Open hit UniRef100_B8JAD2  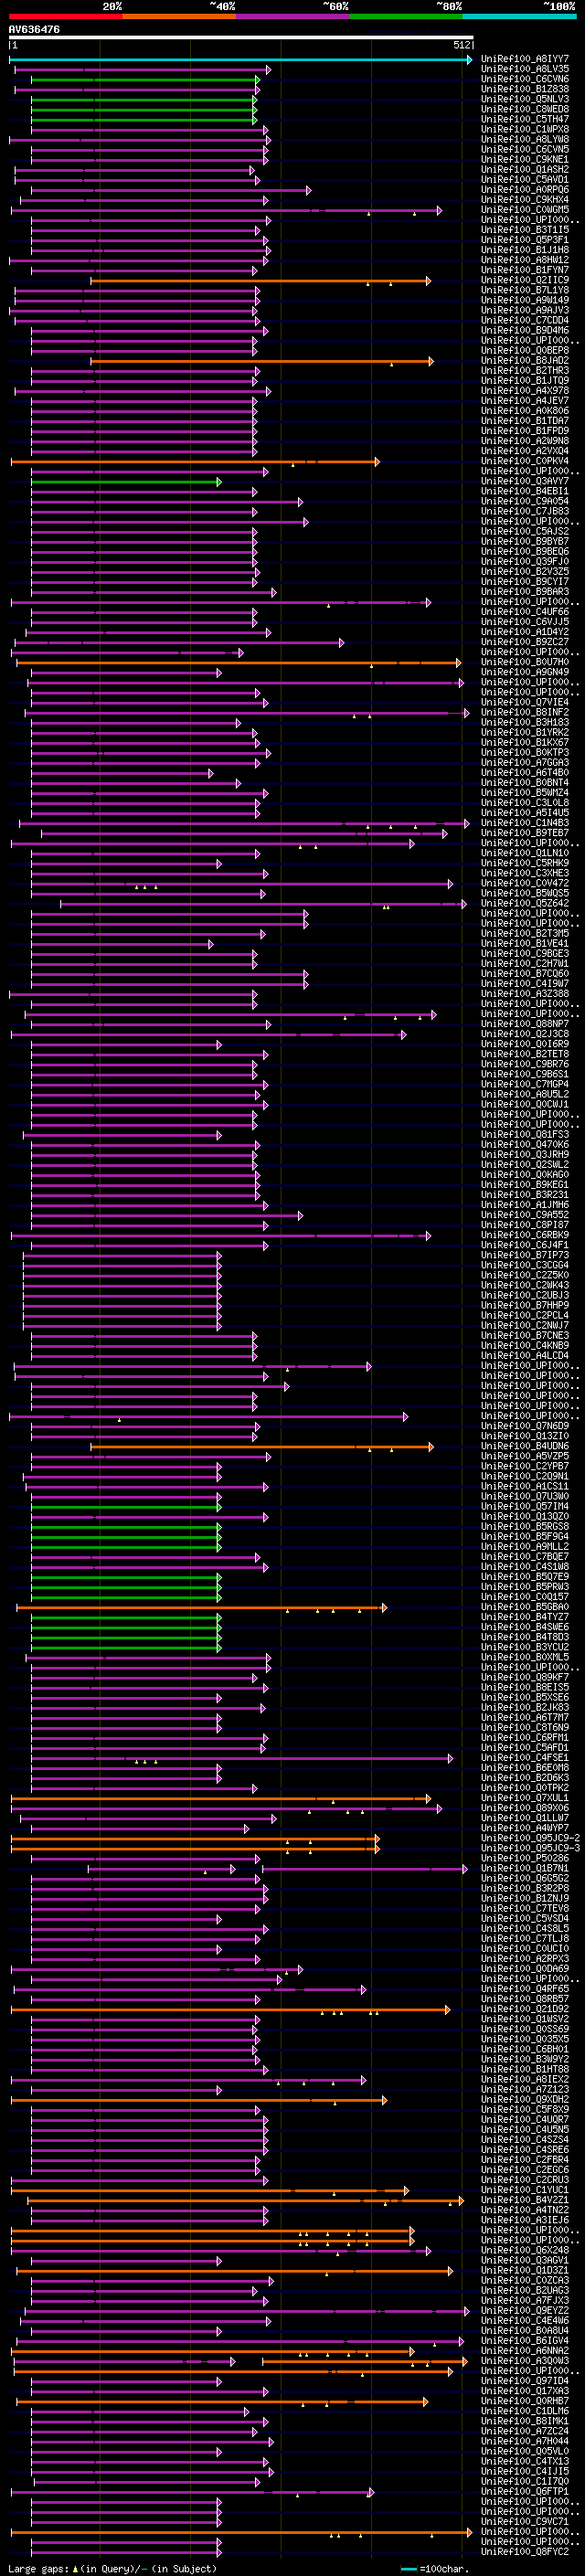[525, 360]
